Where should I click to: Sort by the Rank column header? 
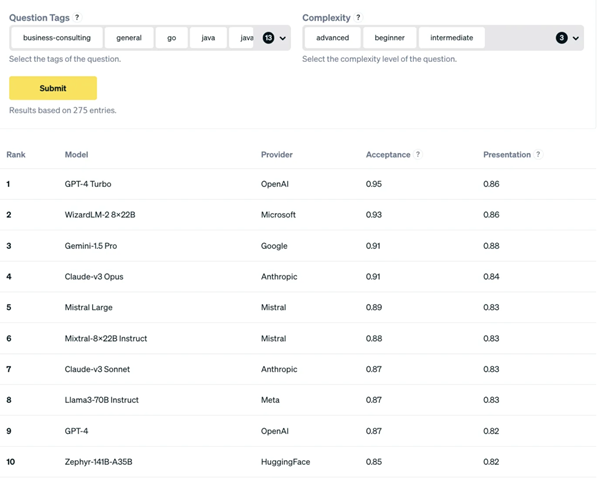point(16,155)
